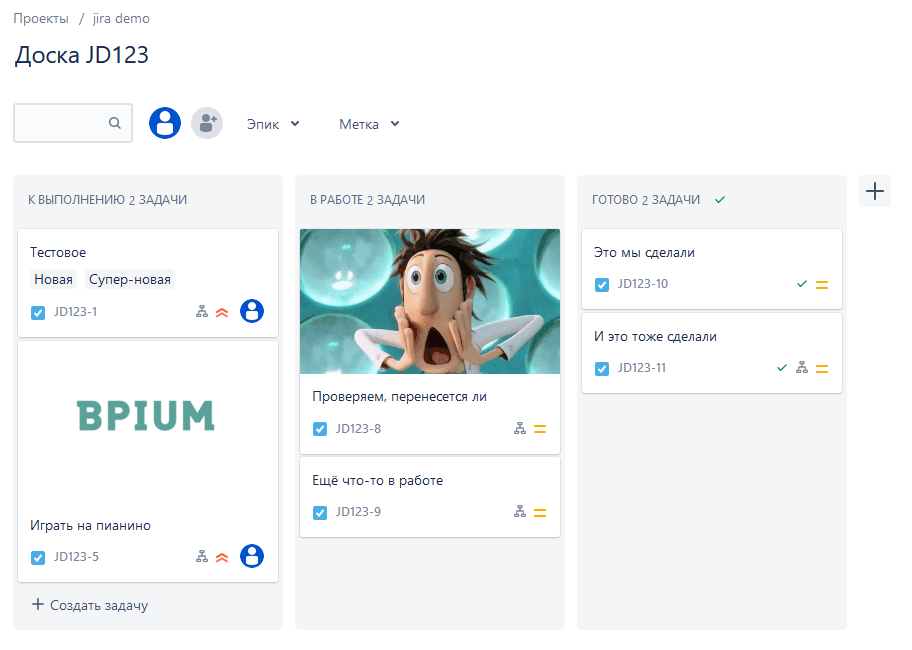Click medium priority icon on JD123-10
Viewport: 912px width, 650px height.
(822, 285)
